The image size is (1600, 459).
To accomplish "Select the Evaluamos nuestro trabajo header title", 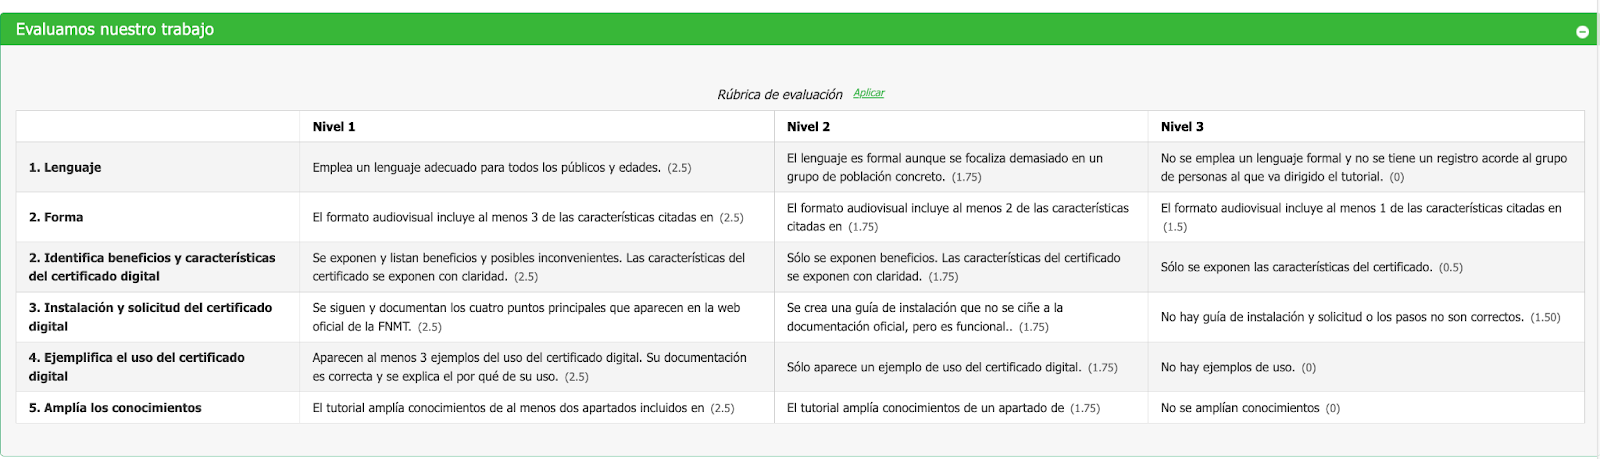I will [x=115, y=29].
